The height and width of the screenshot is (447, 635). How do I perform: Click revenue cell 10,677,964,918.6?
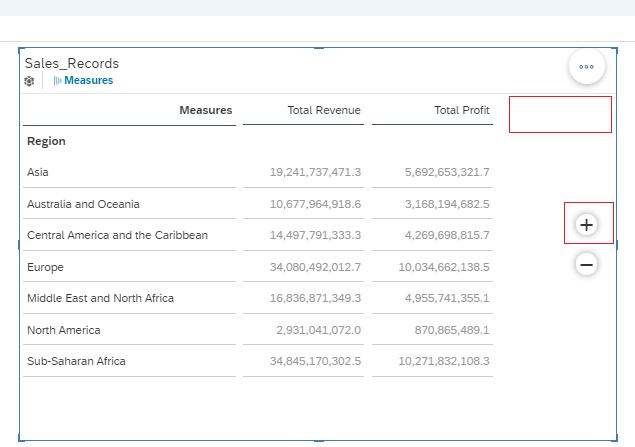pyautogui.click(x=315, y=204)
